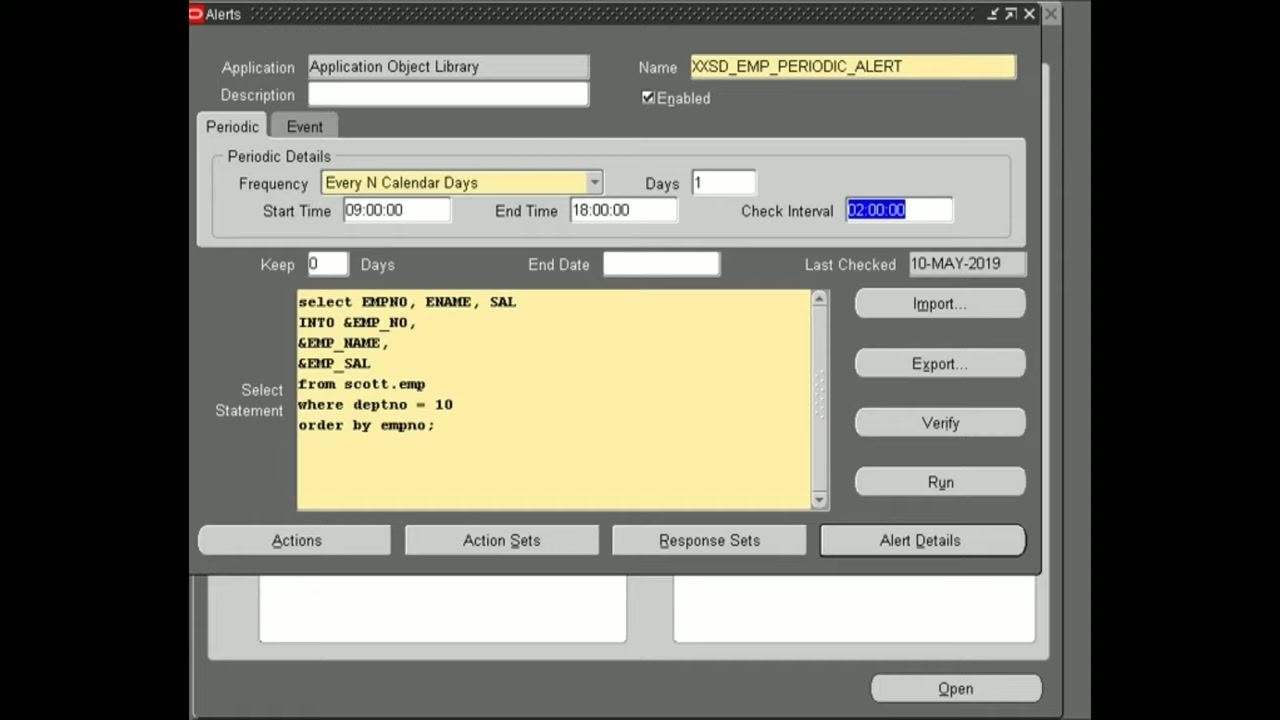Click the line 'where deptno = 10'
1280x720 pixels.
click(375, 405)
